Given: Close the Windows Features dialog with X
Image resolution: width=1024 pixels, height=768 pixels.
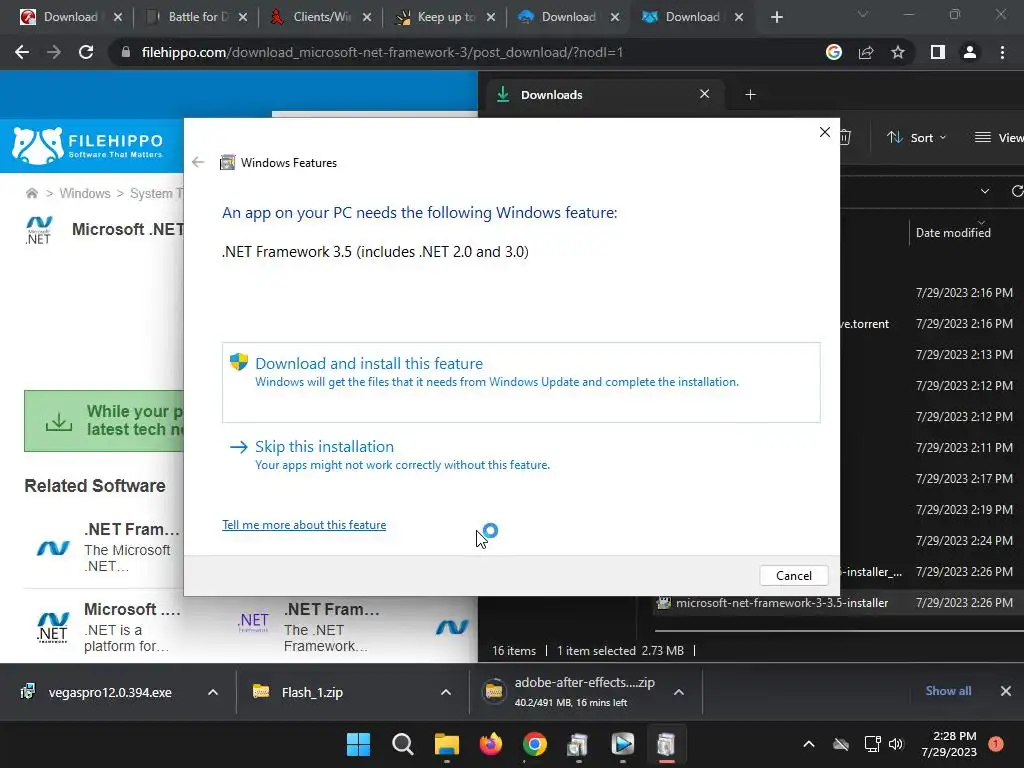Looking at the screenshot, I should tap(825, 132).
